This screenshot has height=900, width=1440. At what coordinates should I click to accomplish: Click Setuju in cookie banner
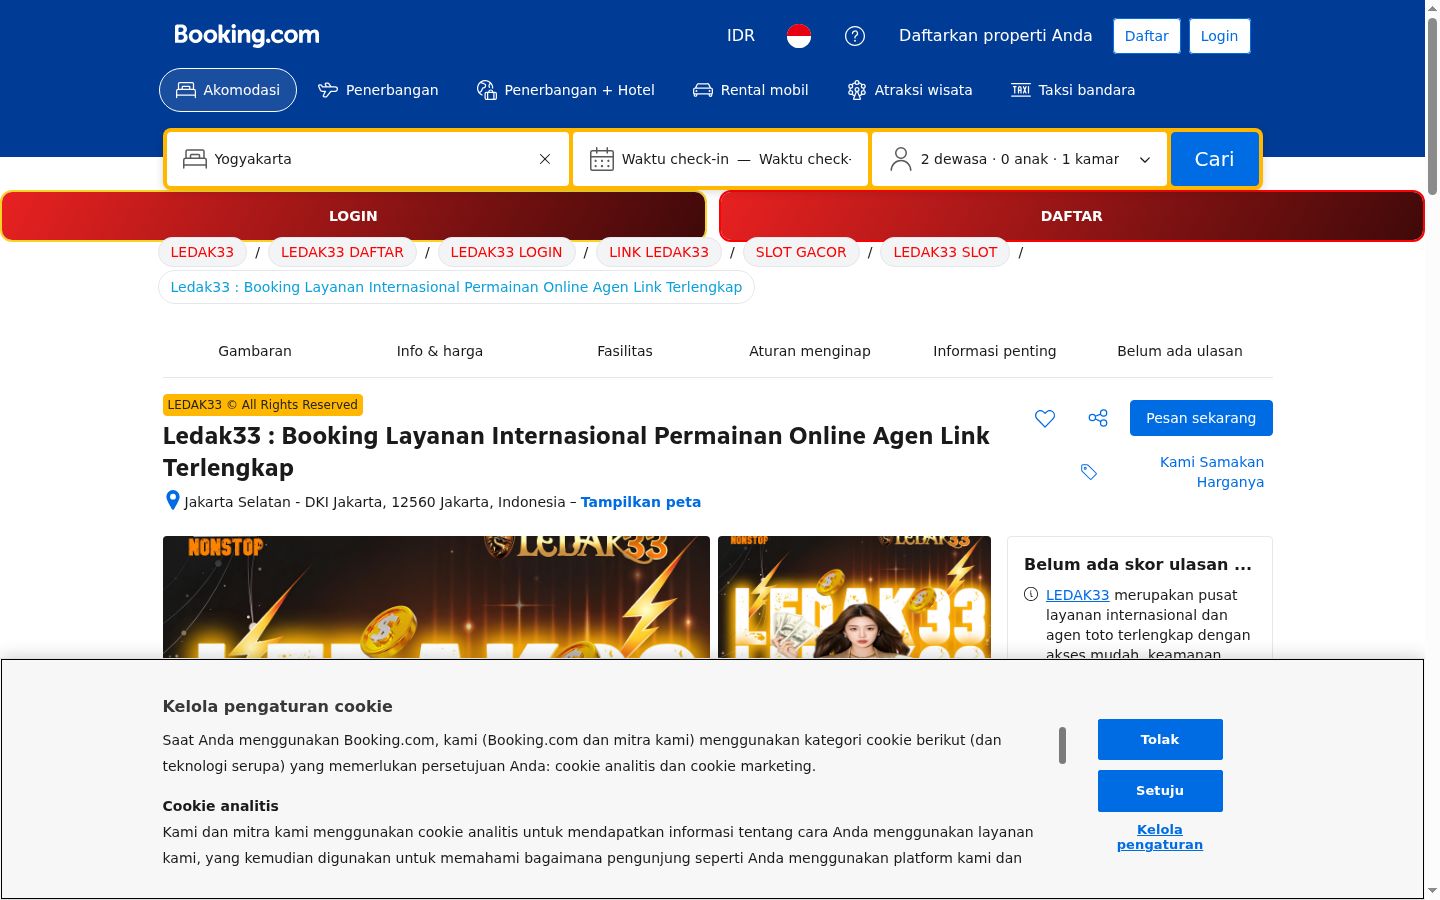tap(1160, 791)
